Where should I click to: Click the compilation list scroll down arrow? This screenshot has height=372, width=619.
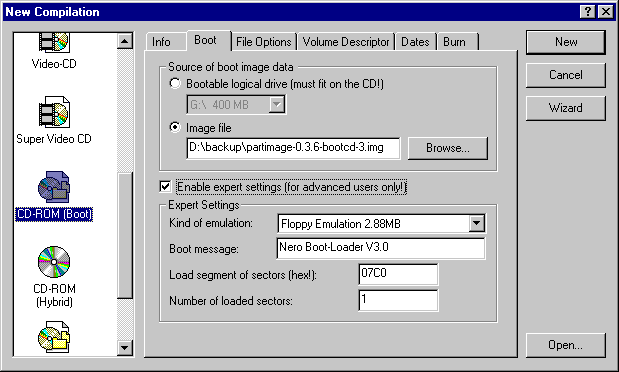pyautogui.click(x=125, y=348)
